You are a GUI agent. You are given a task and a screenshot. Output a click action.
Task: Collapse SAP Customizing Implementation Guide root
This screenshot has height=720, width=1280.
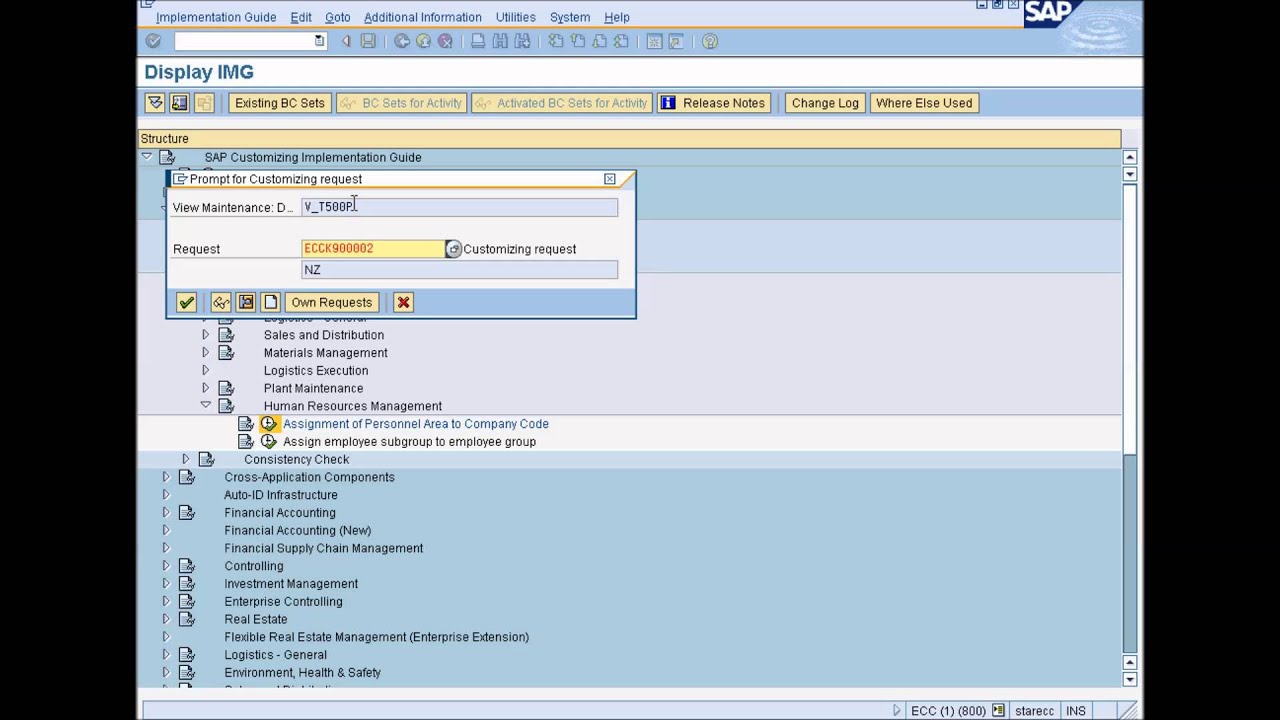tap(147, 157)
